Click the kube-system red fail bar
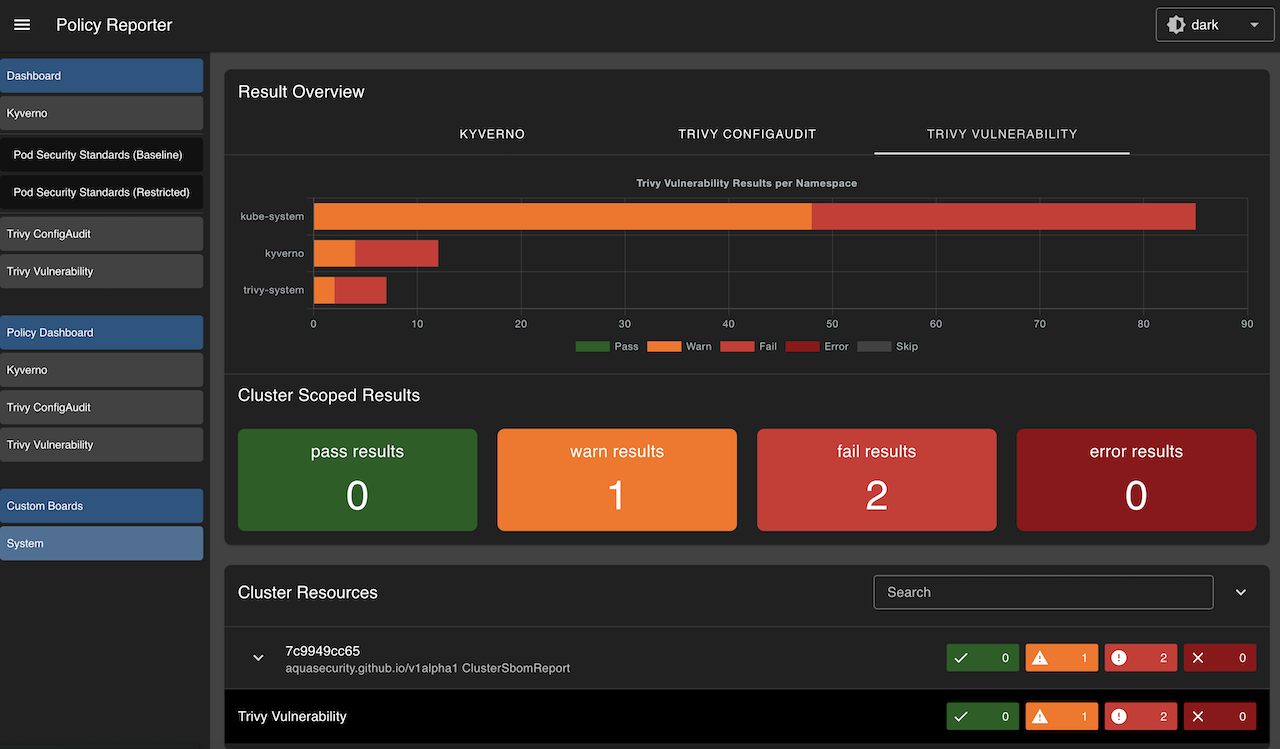This screenshot has height=749, width=1280. coord(1004,216)
